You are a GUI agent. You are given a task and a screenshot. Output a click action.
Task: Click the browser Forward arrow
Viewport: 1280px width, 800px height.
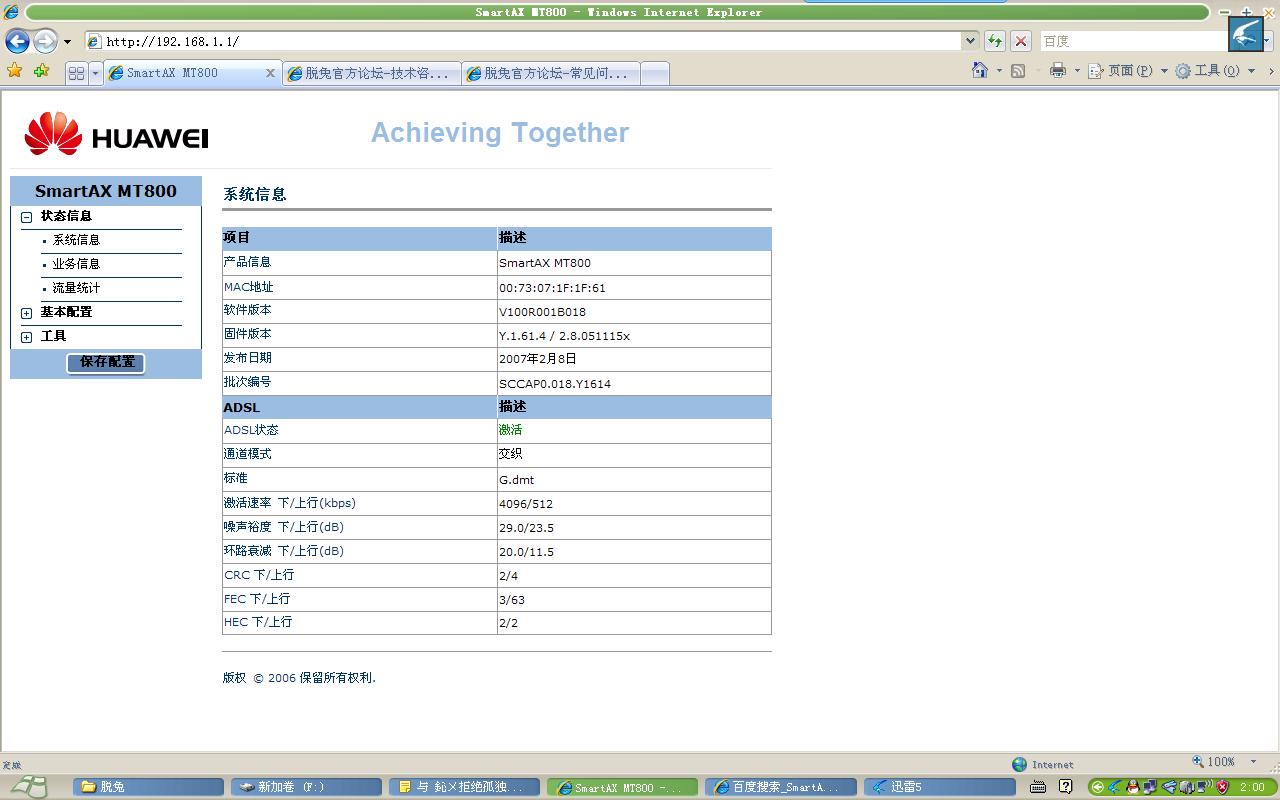tap(45, 41)
